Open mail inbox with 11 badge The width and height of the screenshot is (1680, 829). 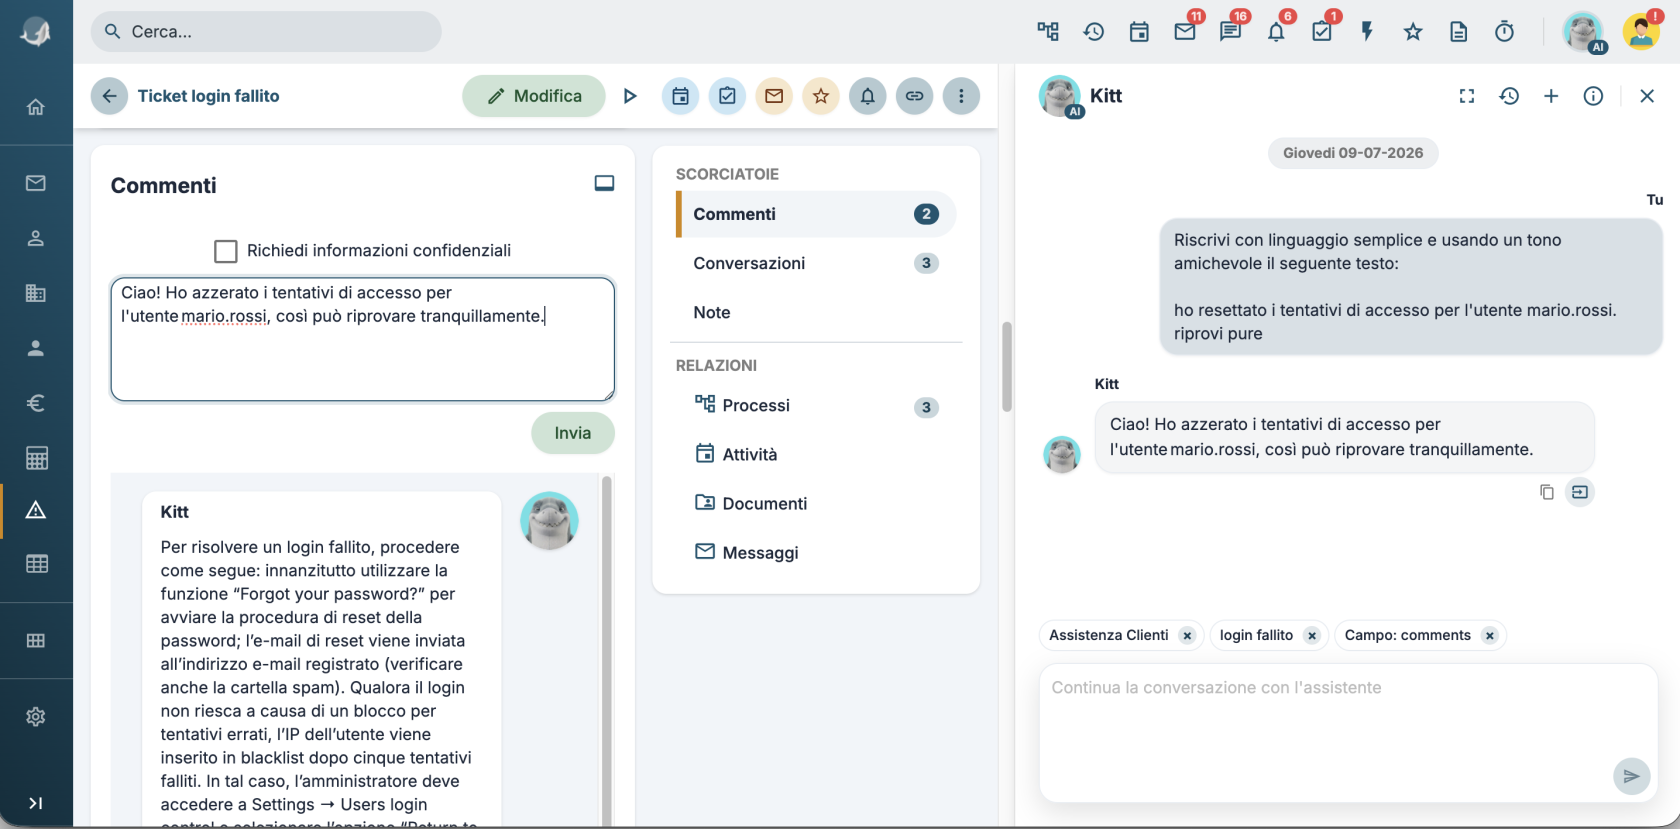click(1185, 32)
